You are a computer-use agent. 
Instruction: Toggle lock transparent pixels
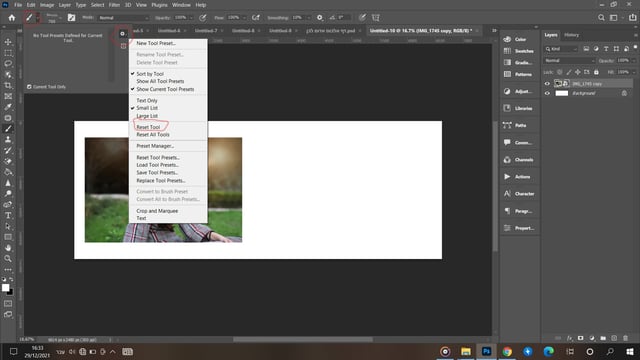(560, 72)
